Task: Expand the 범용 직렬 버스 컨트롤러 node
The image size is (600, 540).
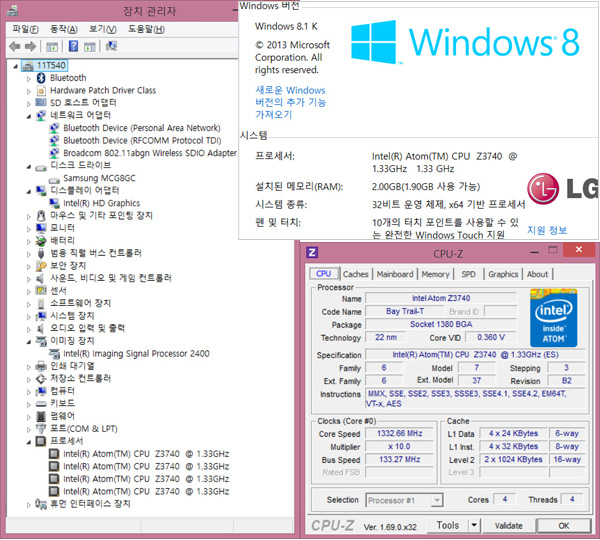Action: coord(29,254)
